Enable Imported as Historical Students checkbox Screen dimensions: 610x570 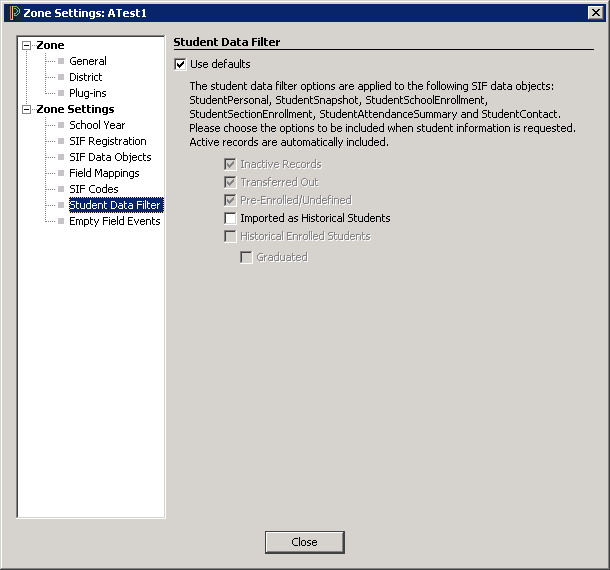point(231,218)
